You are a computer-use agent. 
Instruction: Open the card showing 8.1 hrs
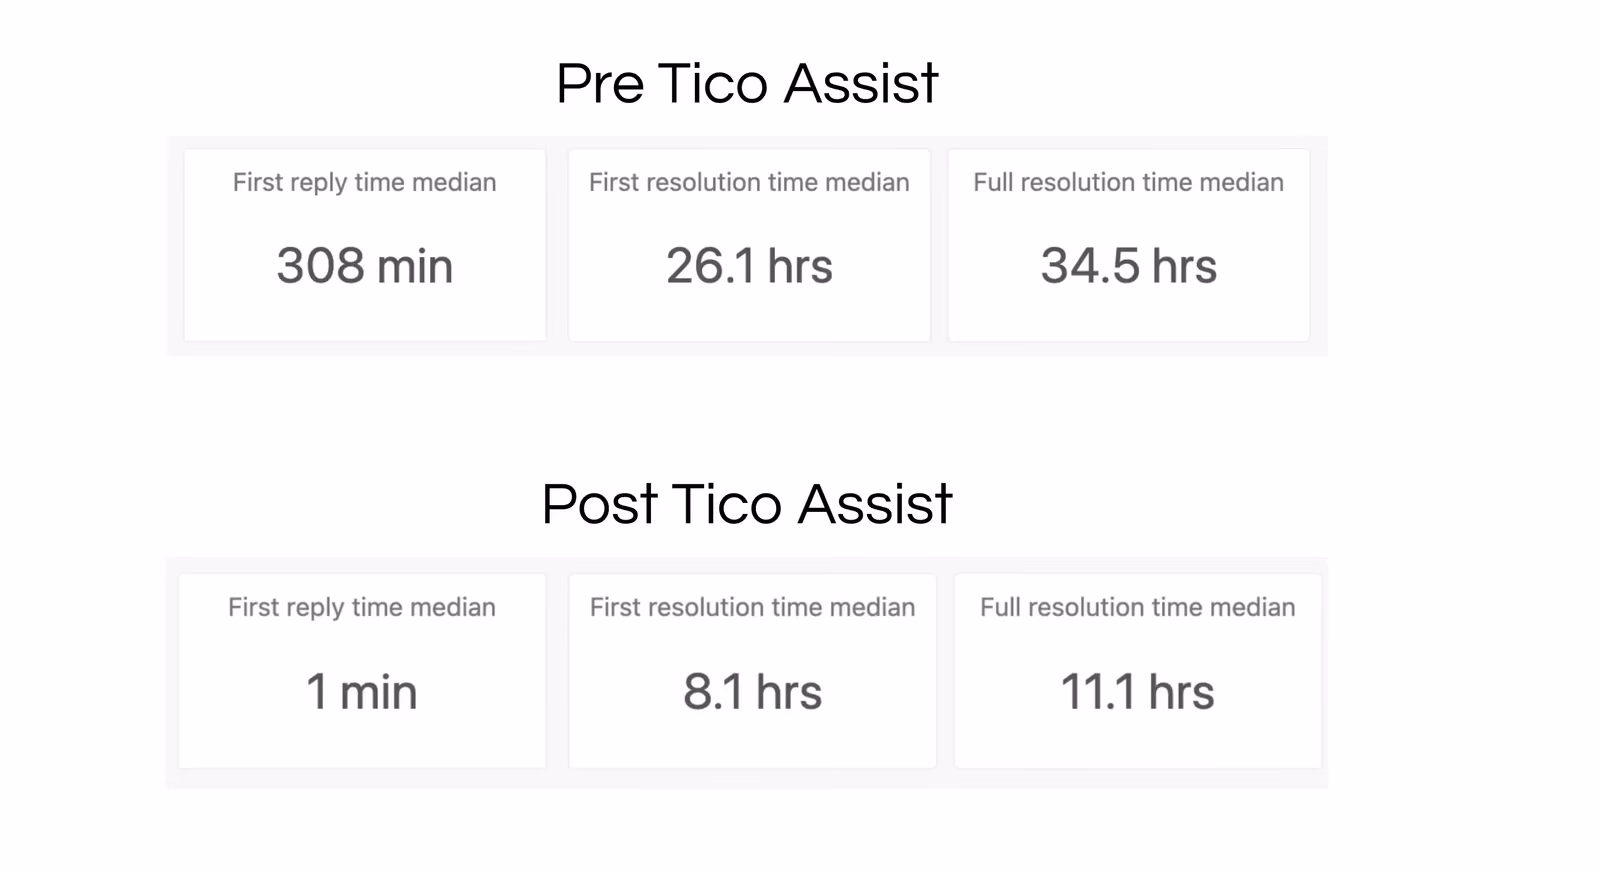click(x=752, y=671)
